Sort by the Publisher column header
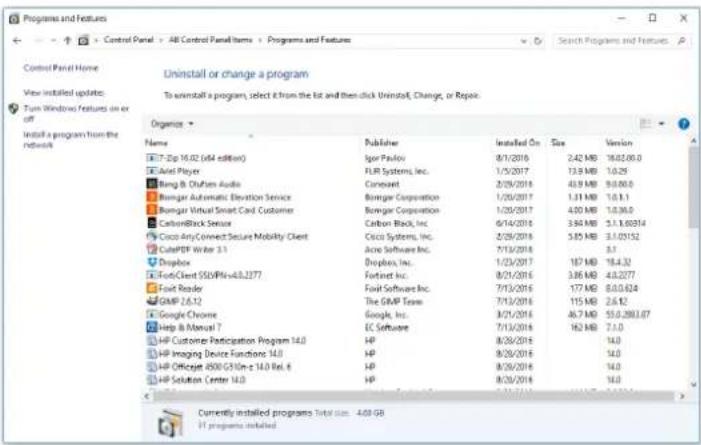 381,143
